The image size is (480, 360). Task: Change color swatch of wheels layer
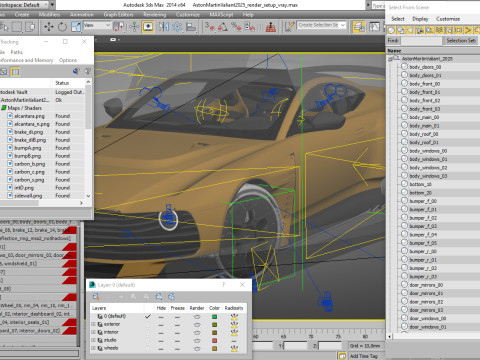(x=214, y=348)
